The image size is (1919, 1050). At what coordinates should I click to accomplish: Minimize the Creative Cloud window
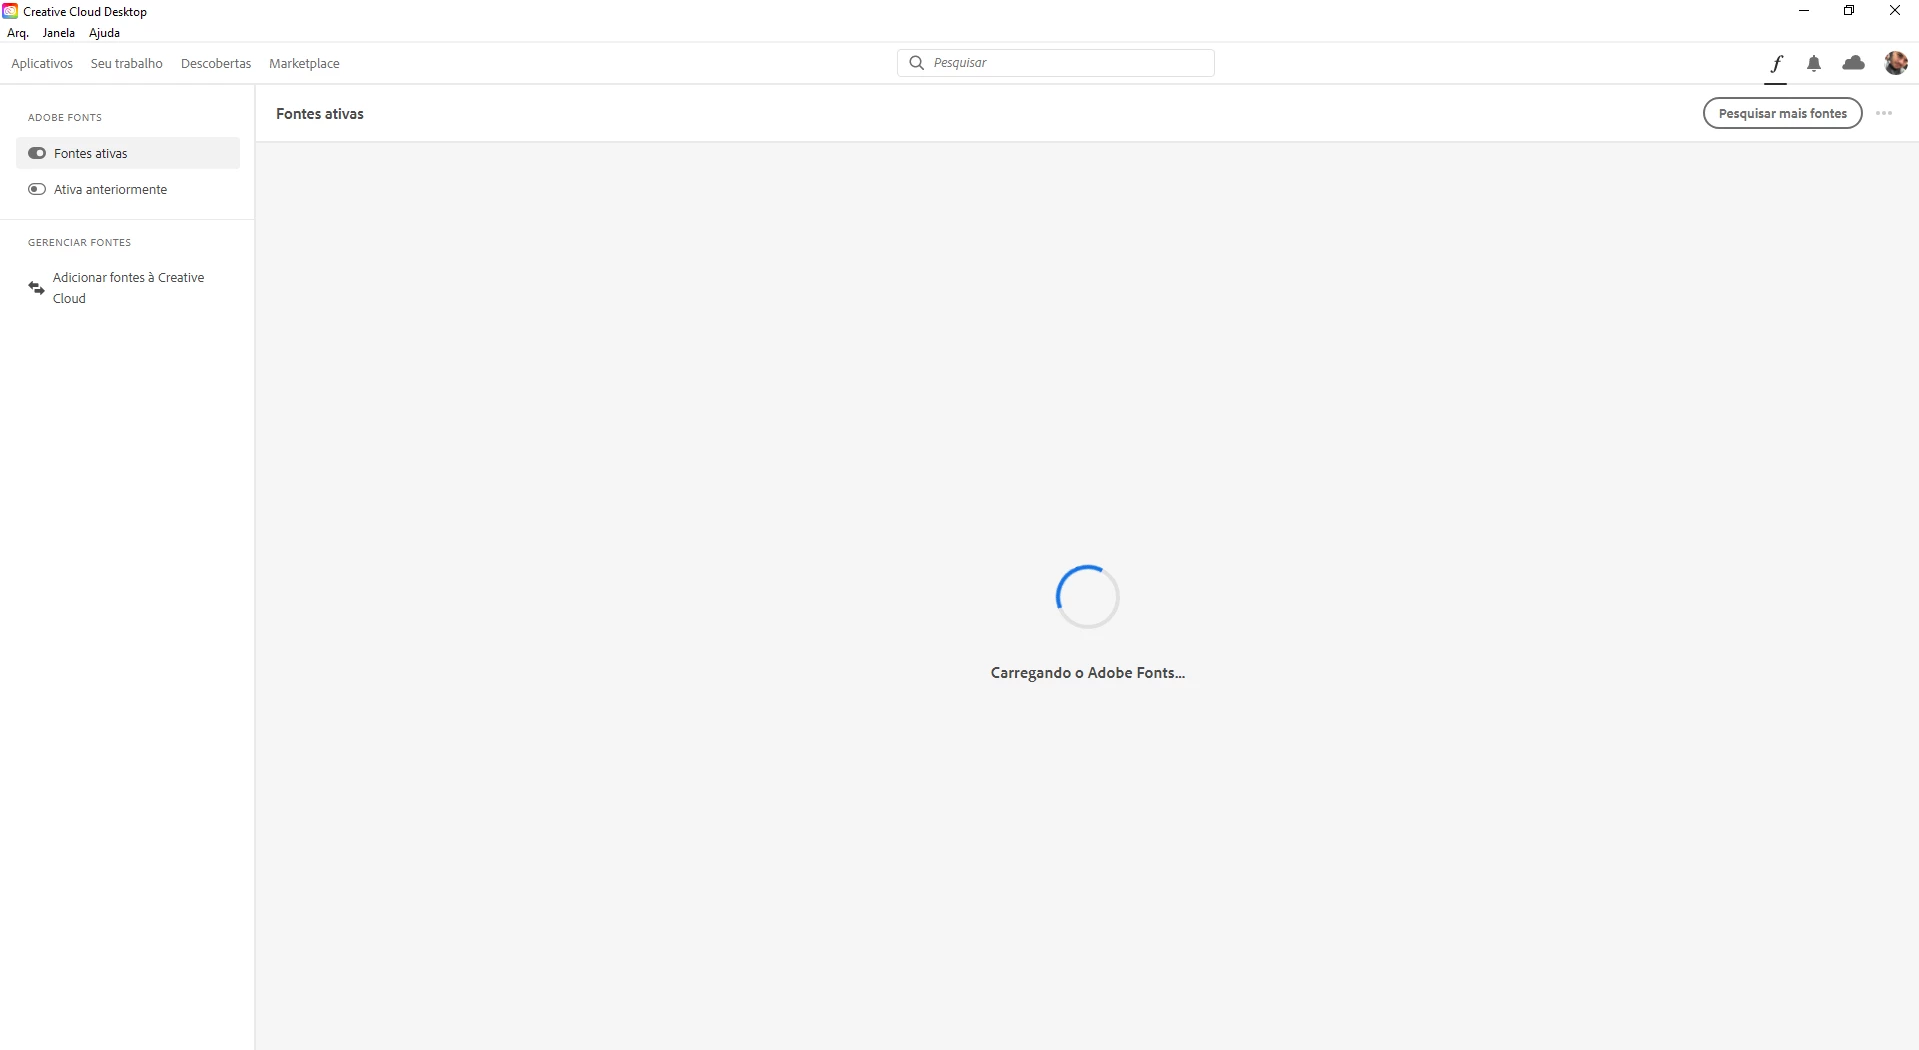point(1804,11)
